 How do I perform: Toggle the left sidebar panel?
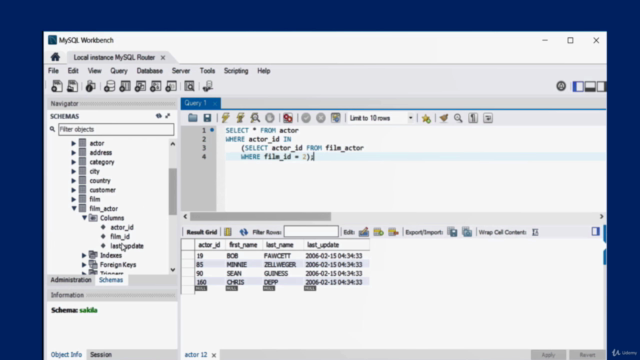tap(578, 86)
